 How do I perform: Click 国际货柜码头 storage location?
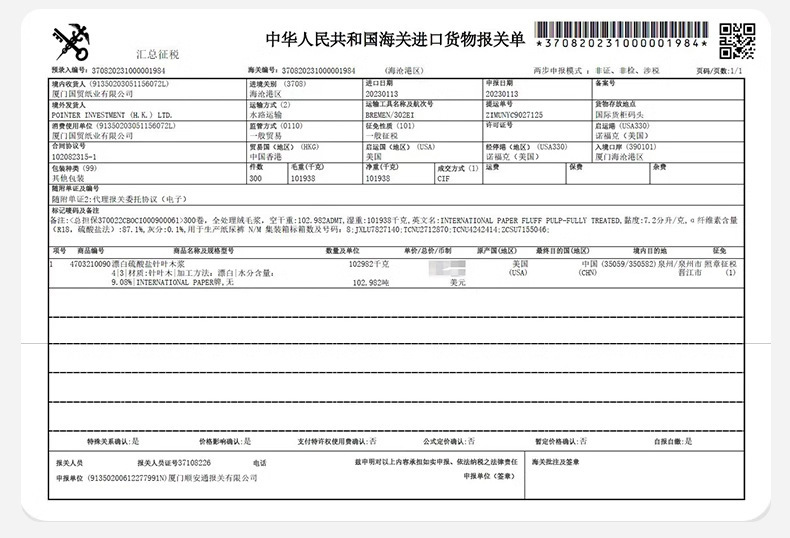(x=620, y=115)
